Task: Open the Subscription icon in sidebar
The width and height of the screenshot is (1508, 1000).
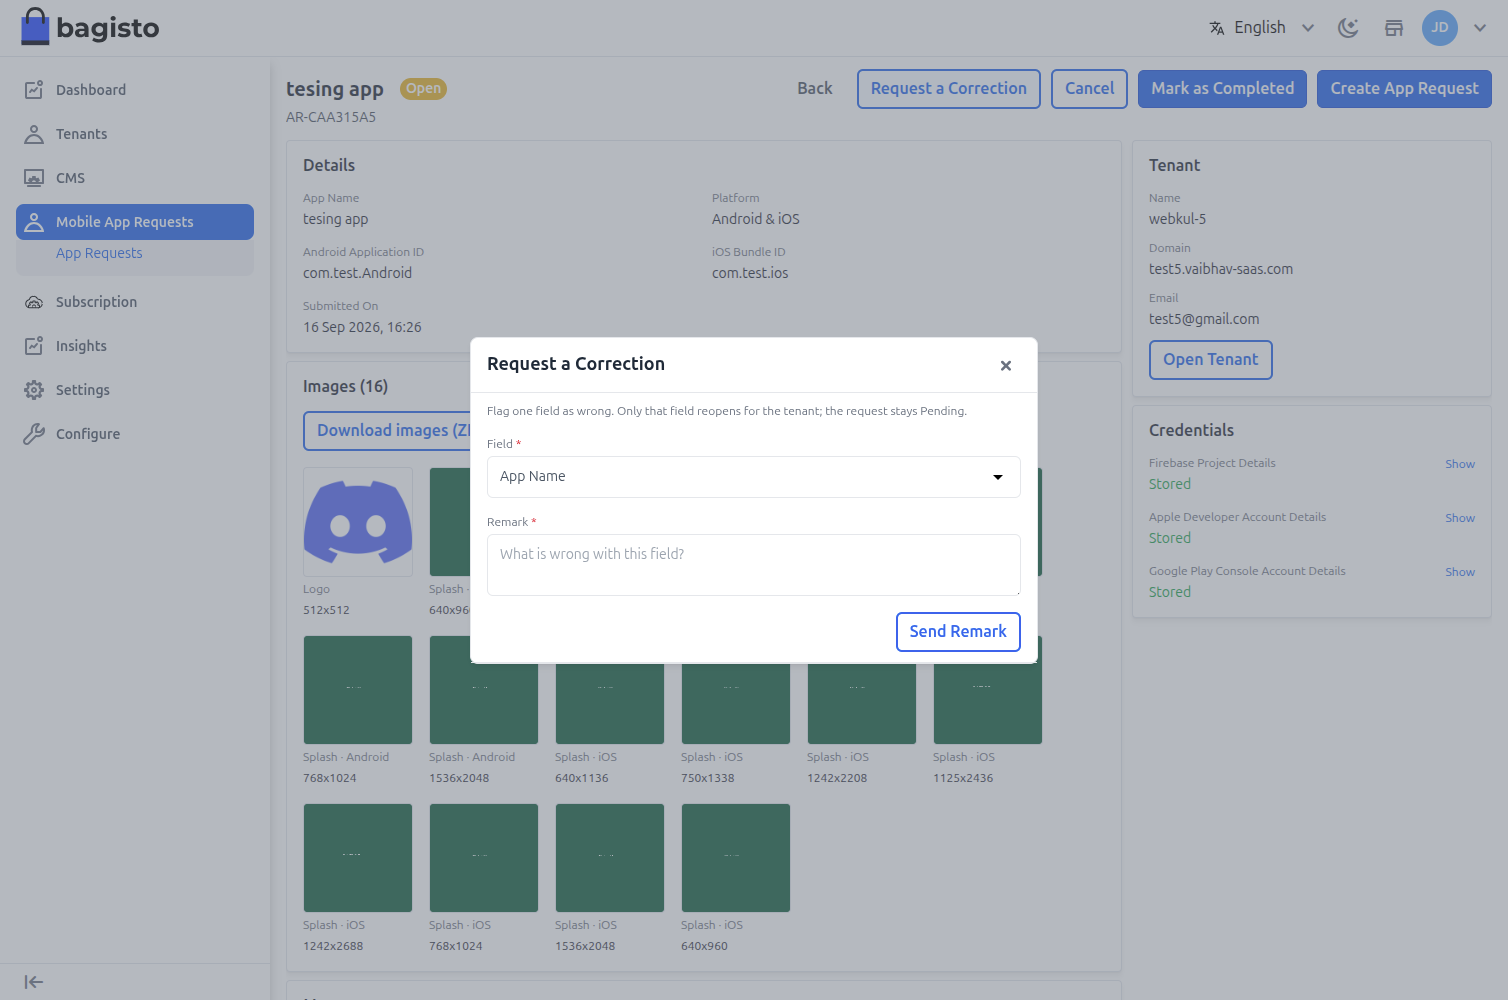Action: pyautogui.click(x=34, y=302)
